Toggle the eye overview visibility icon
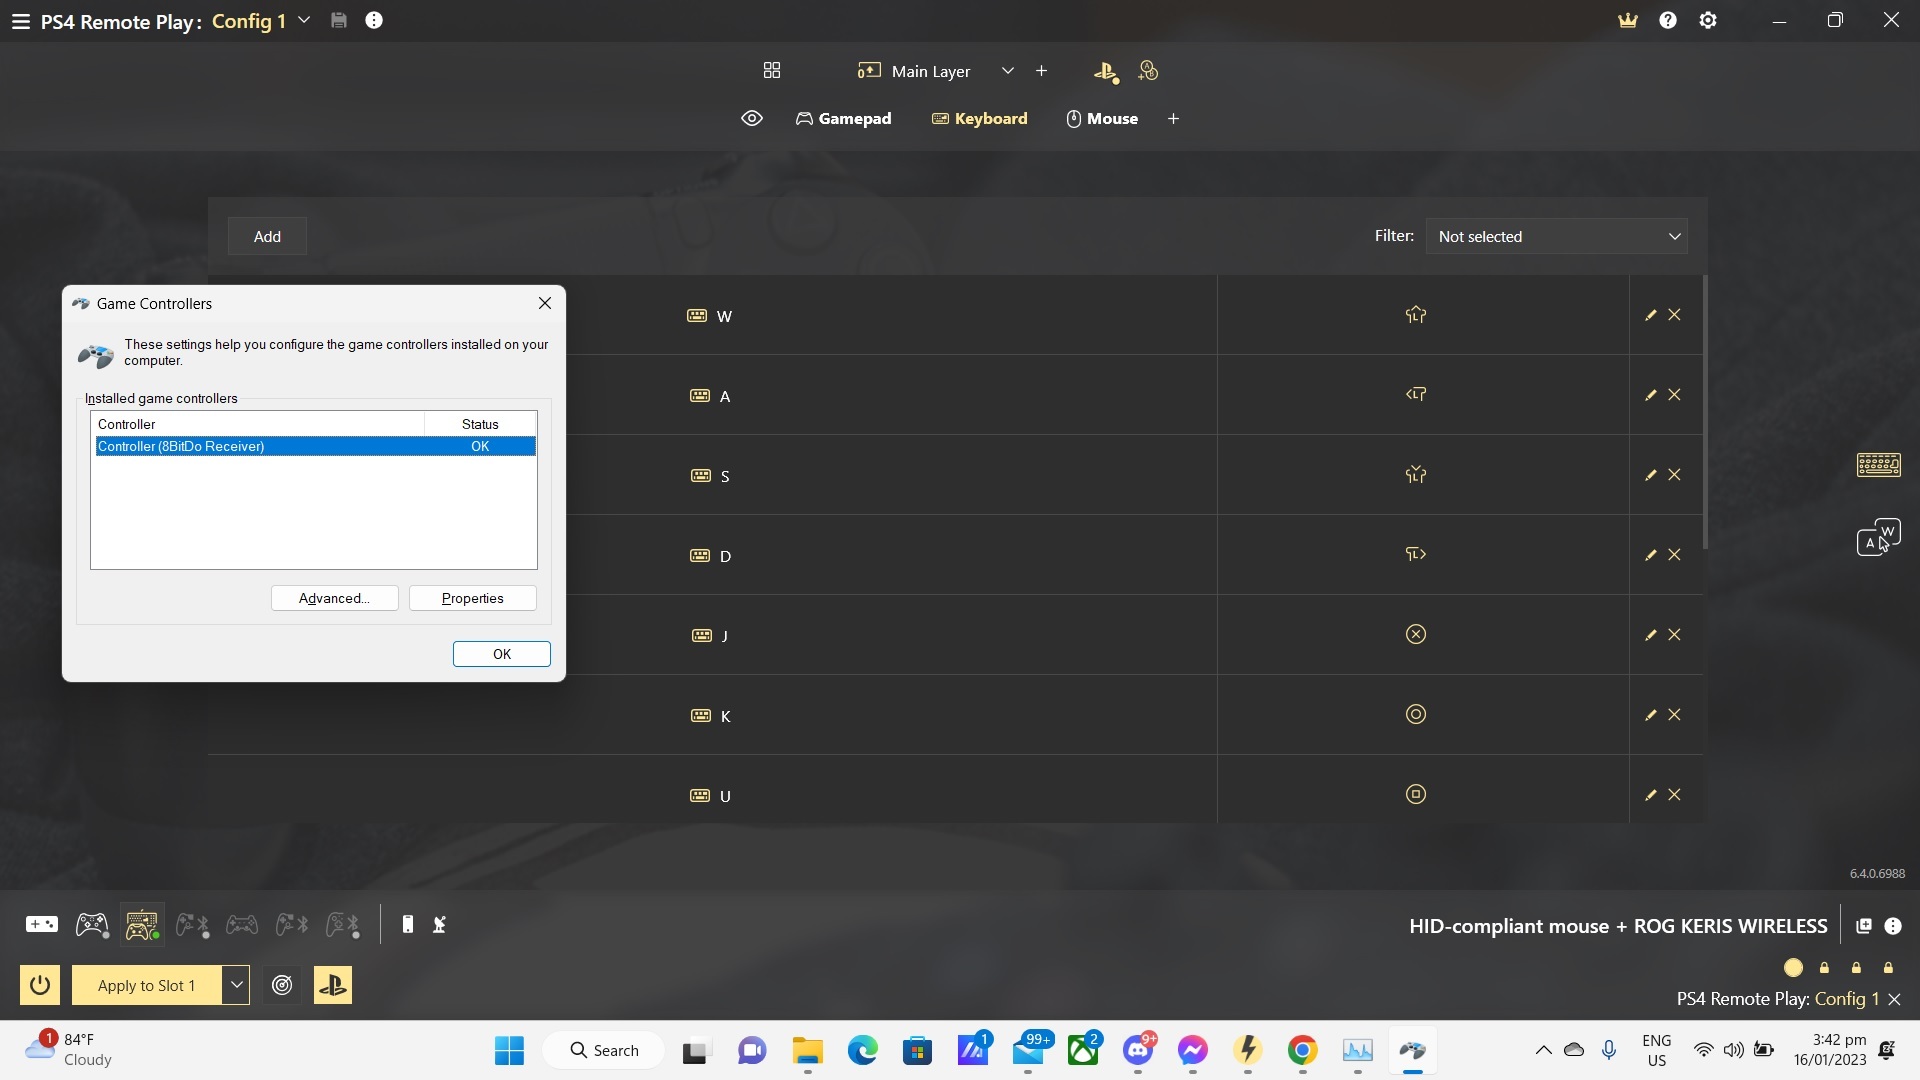Viewport: 1920px width, 1080px height. click(751, 119)
